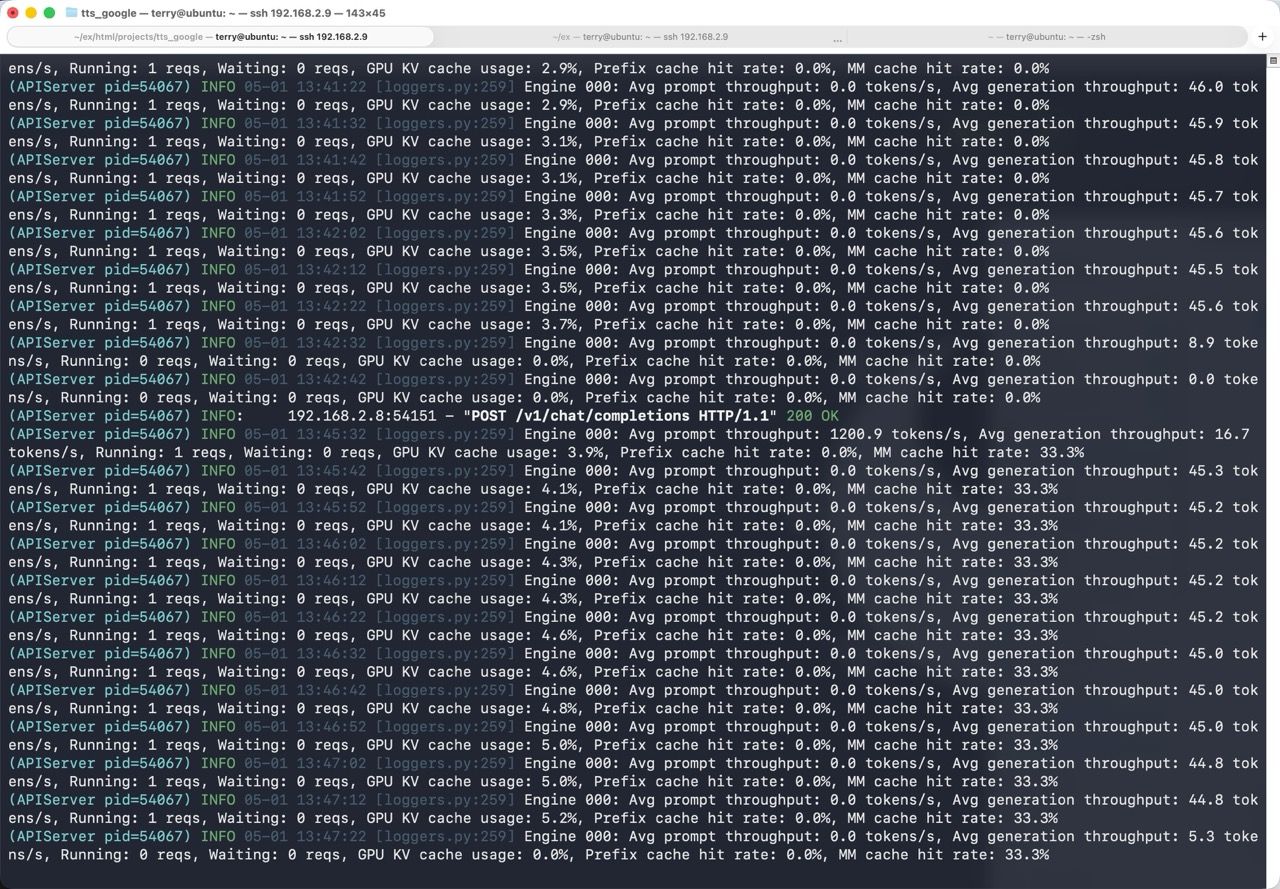Screen dimensions: 1280x889
Task: Minimize the terminal using yellow button
Action: pos(31,13)
